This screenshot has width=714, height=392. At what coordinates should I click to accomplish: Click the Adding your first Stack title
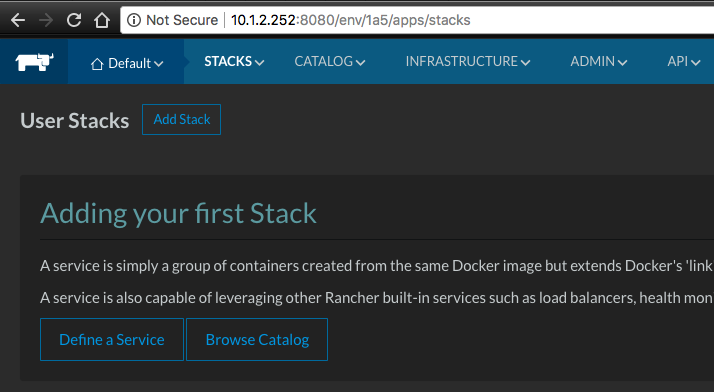[178, 214]
